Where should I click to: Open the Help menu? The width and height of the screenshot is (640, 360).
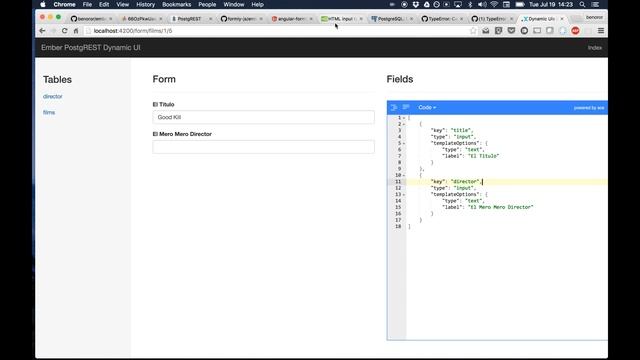[x=257, y=4]
